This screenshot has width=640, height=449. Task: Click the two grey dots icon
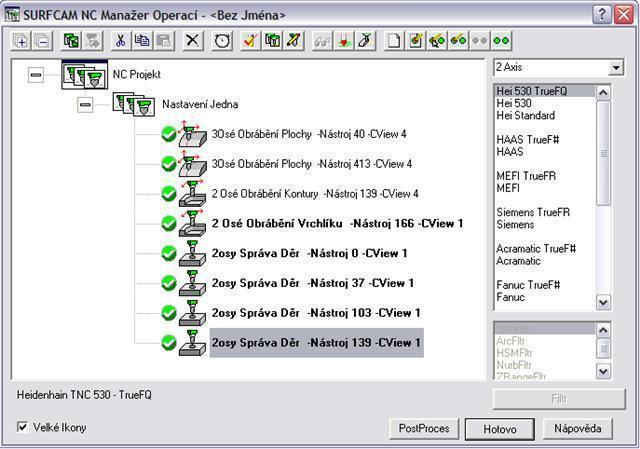(480, 41)
